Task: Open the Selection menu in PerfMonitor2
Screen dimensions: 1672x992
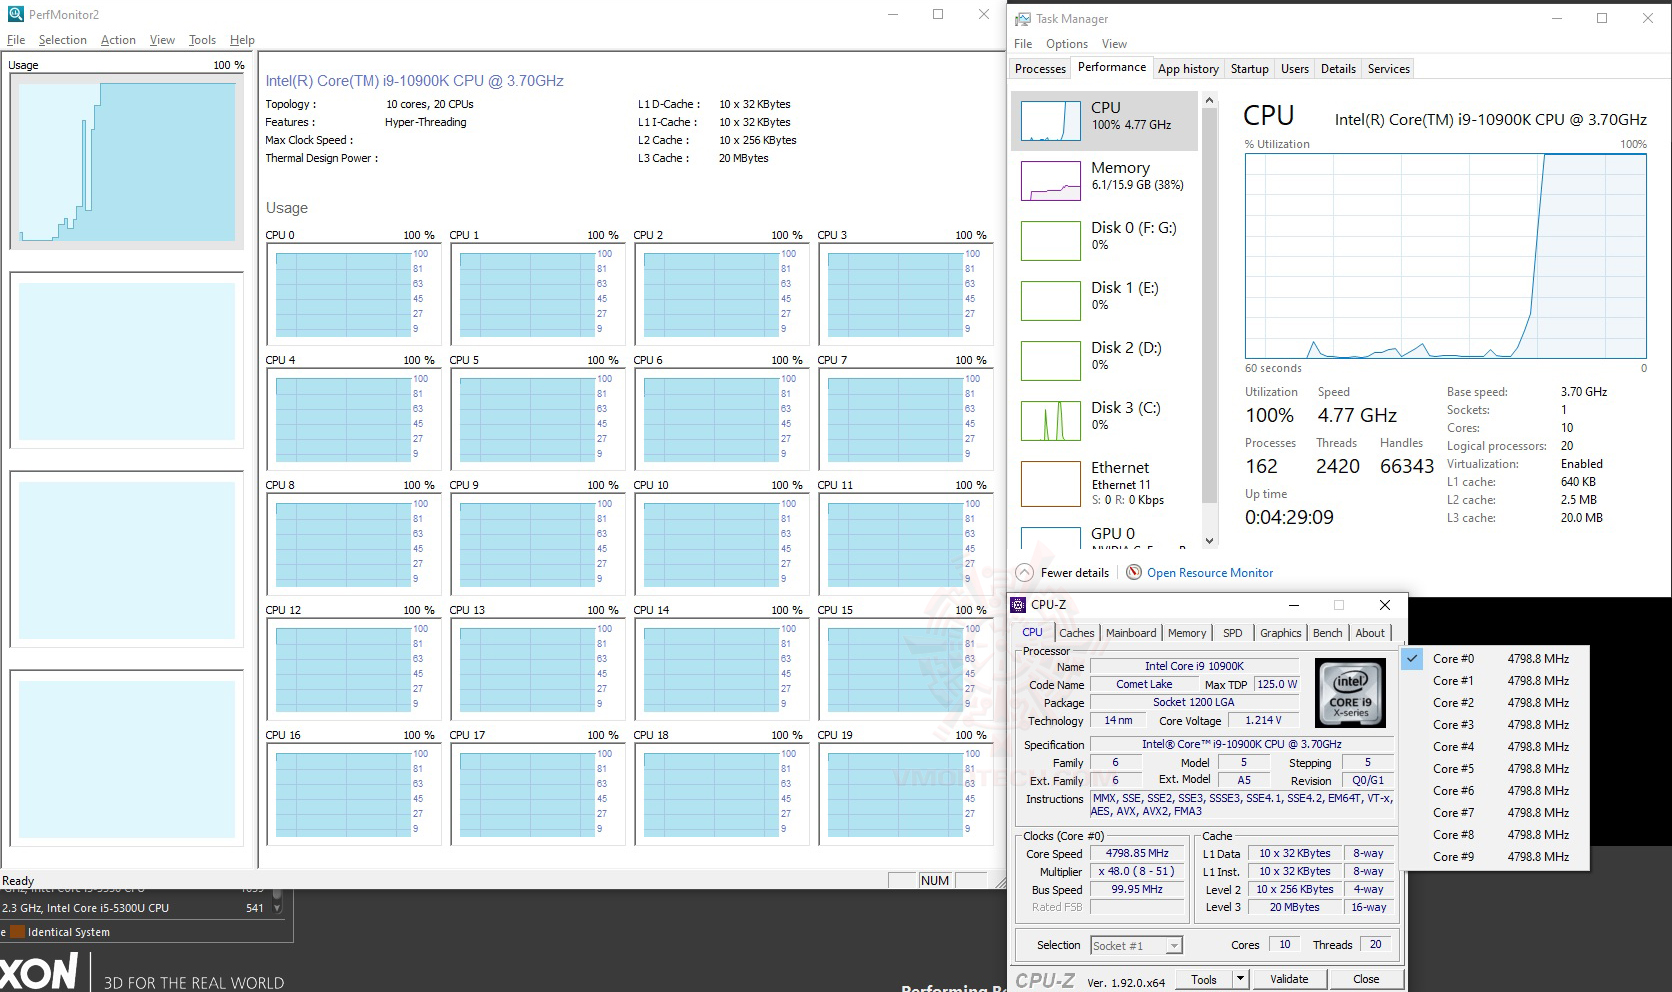Action: click(63, 40)
